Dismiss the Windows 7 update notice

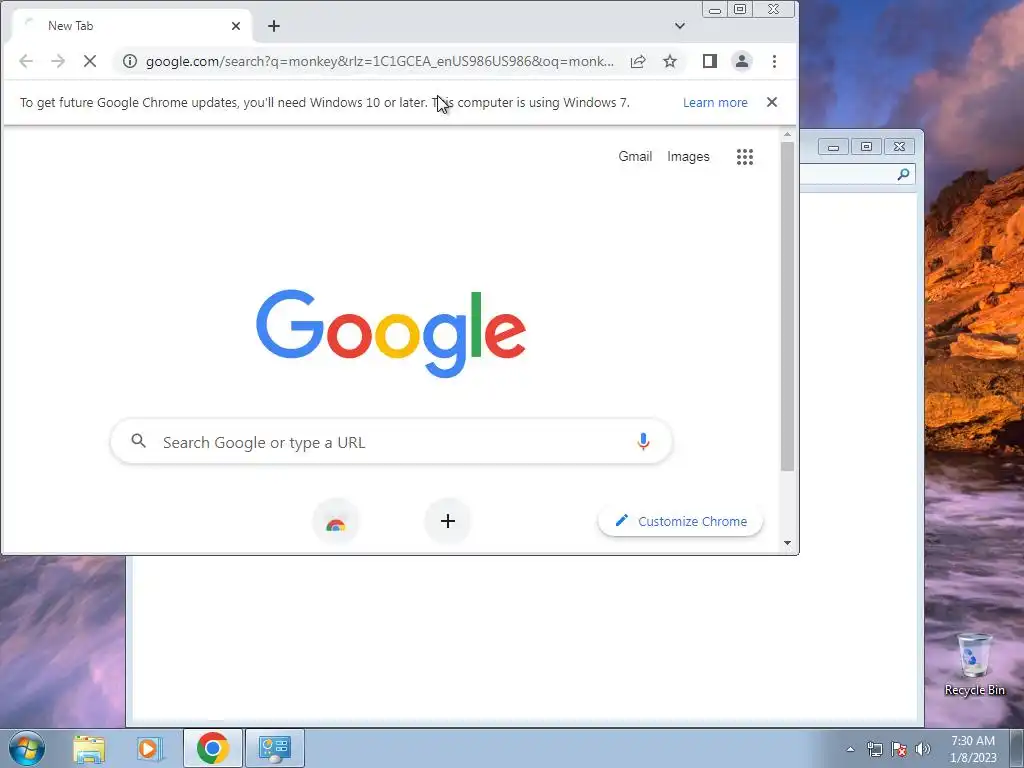pos(772,102)
